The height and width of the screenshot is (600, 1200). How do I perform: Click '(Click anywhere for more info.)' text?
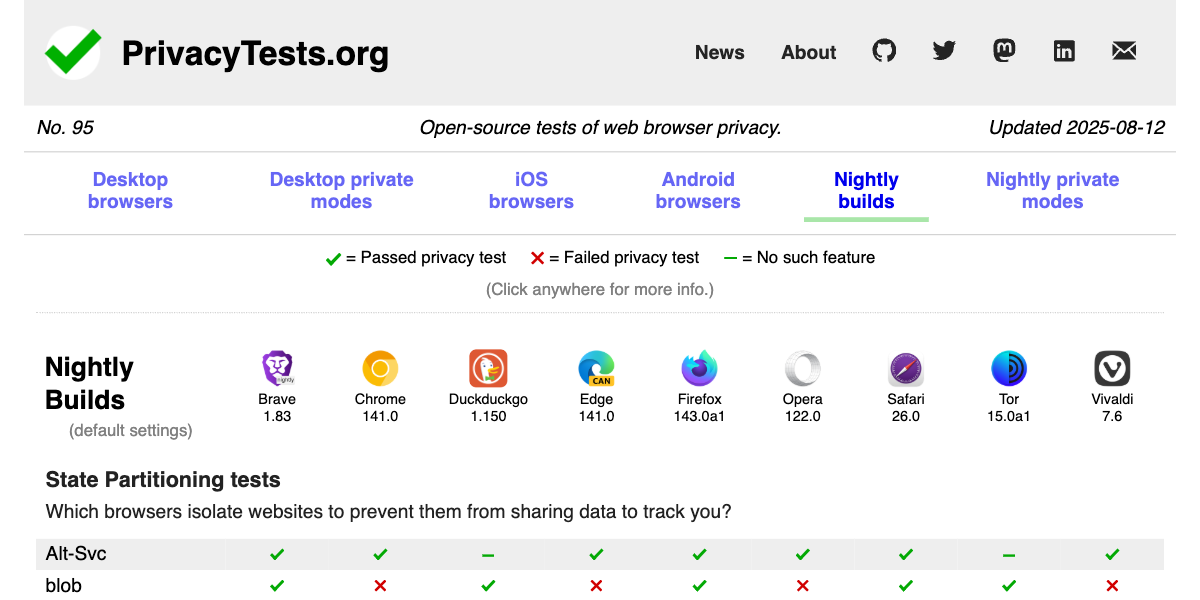coord(600,289)
